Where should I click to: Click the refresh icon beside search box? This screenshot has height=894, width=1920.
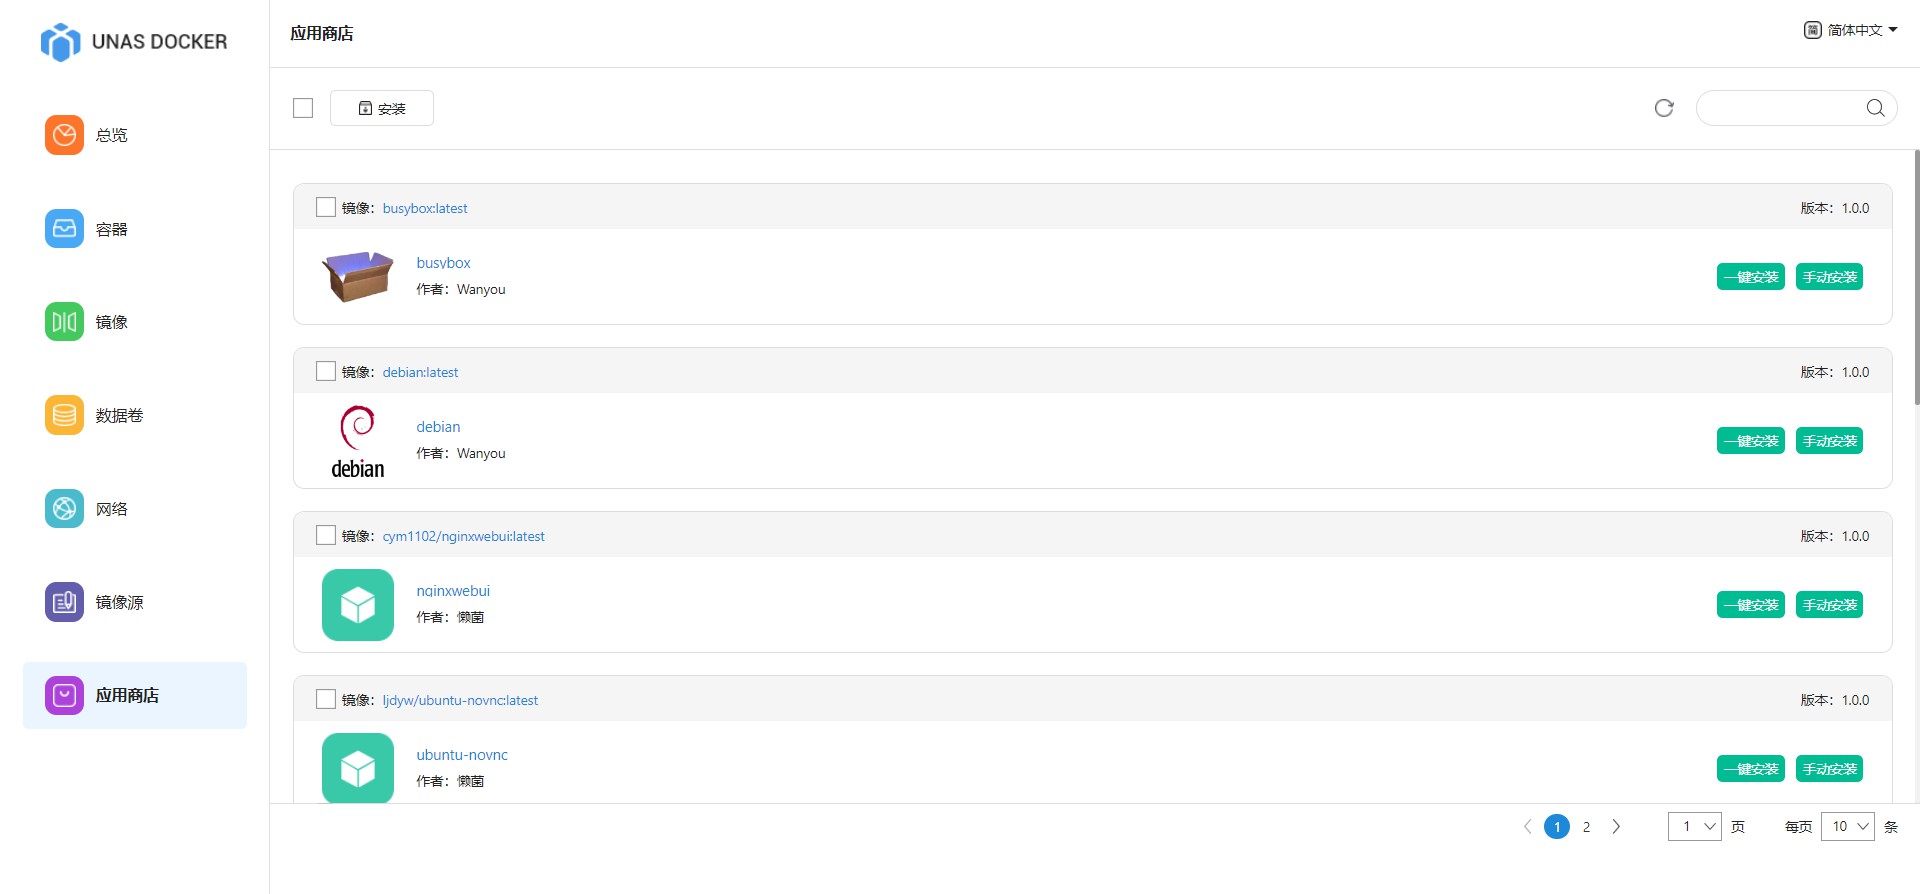click(x=1664, y=108)
